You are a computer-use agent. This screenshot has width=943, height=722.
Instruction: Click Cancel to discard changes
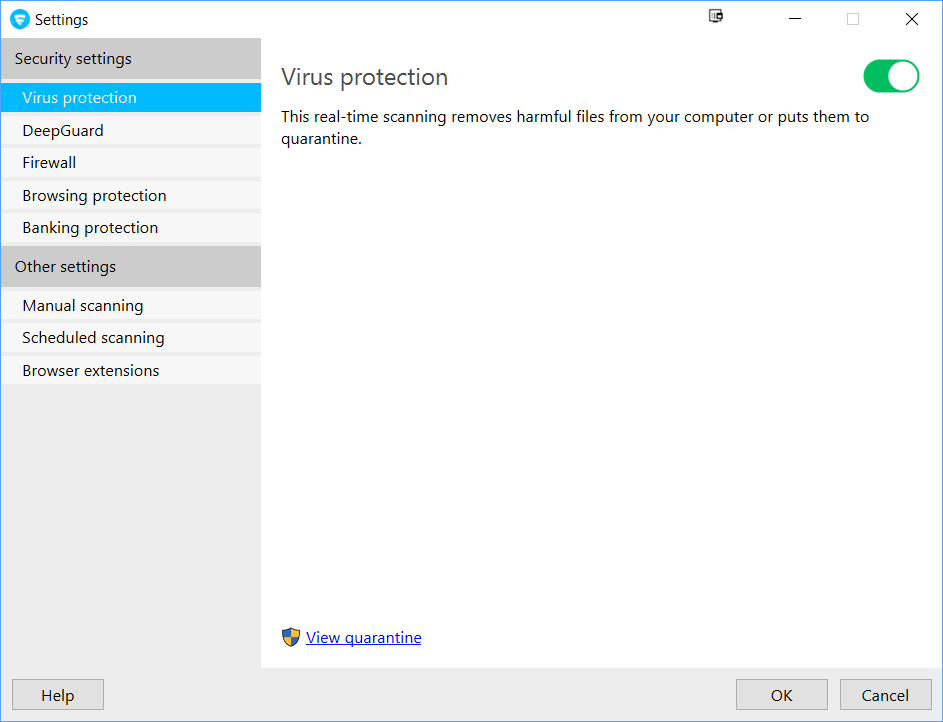885,695
